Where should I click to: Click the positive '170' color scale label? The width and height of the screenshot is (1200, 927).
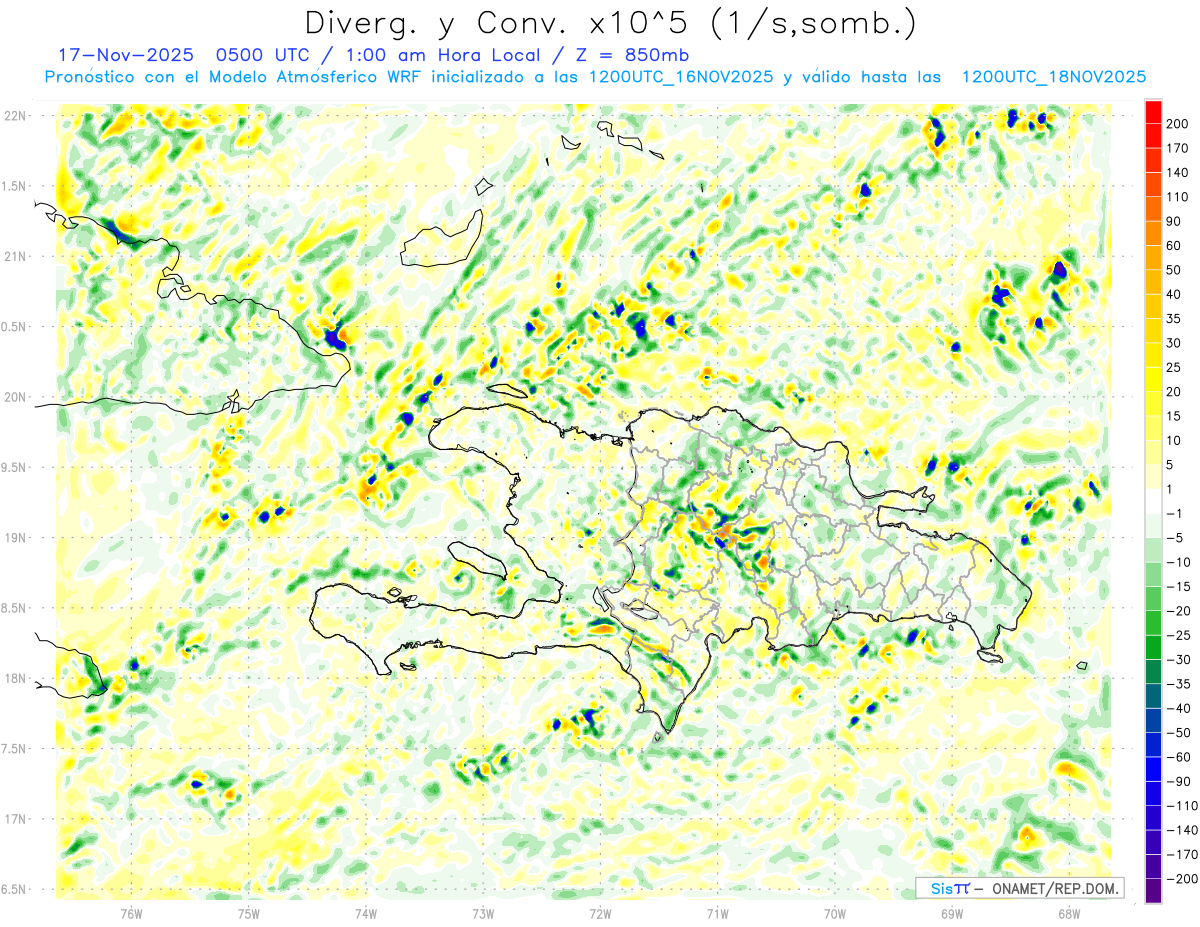coord(1179,148)
